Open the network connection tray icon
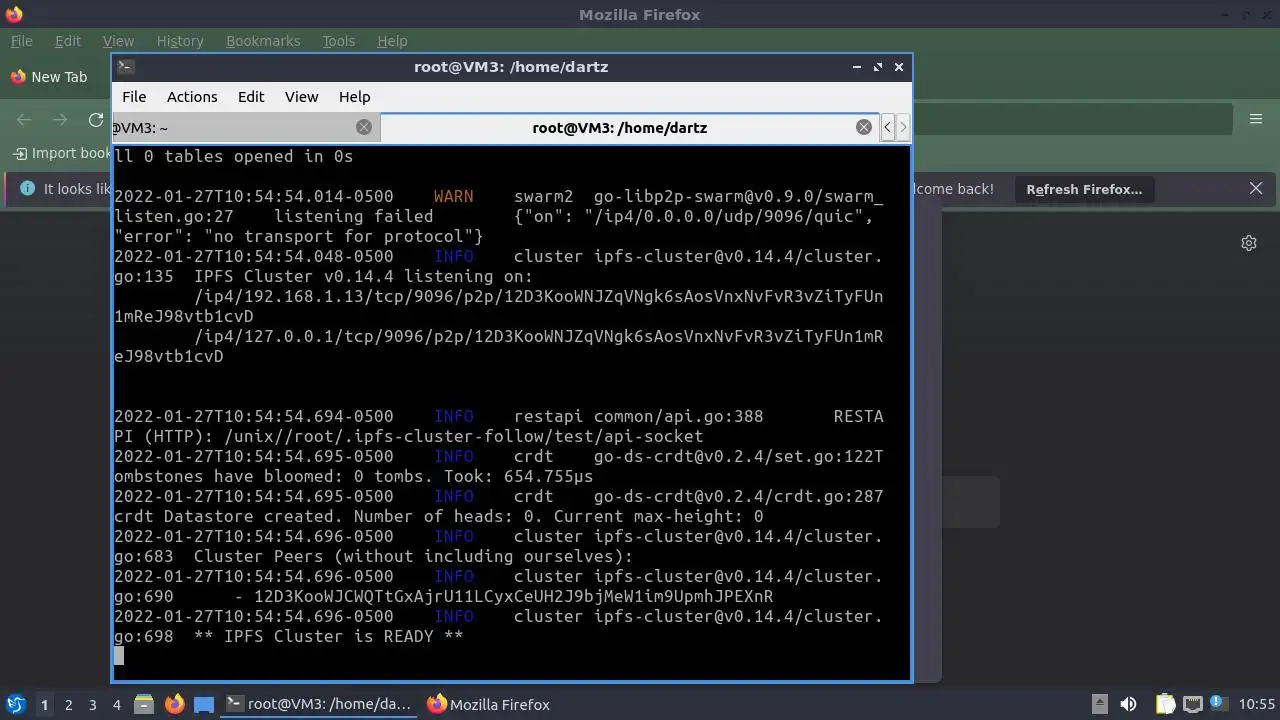1280x720 pixels. tap(1192, 704)
